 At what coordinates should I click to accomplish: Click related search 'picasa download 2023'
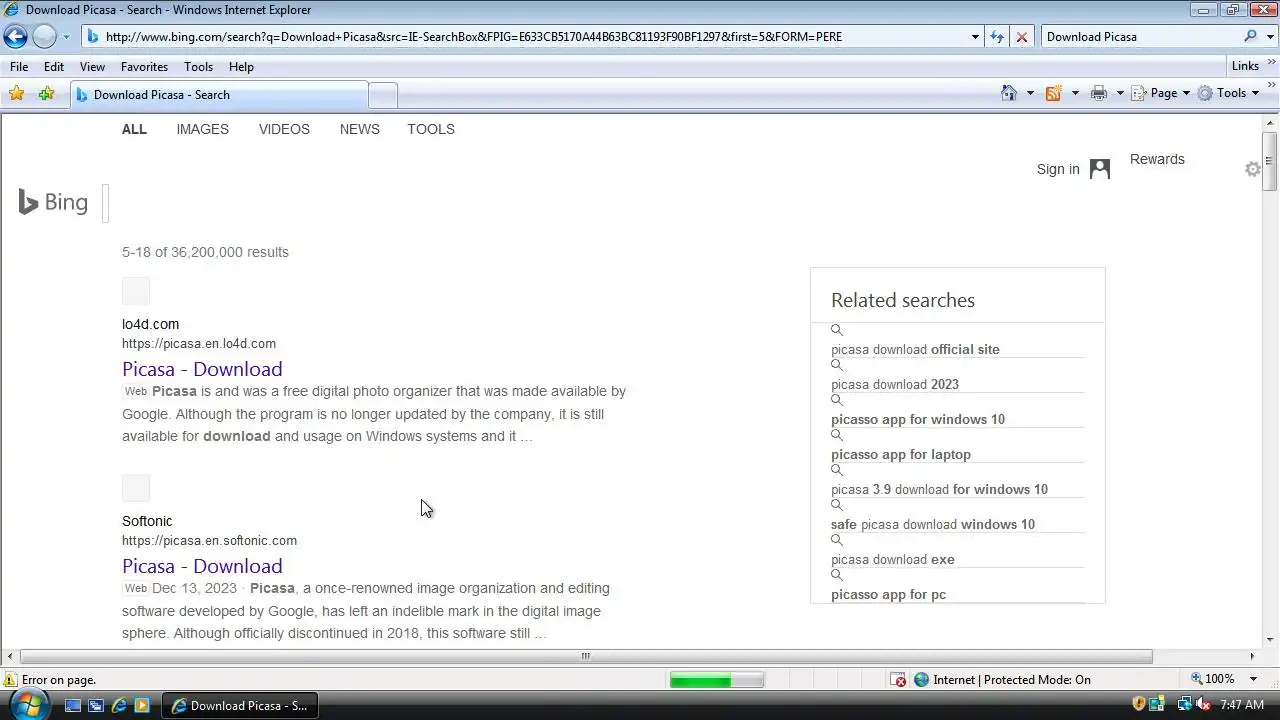[x=895, y=384]
